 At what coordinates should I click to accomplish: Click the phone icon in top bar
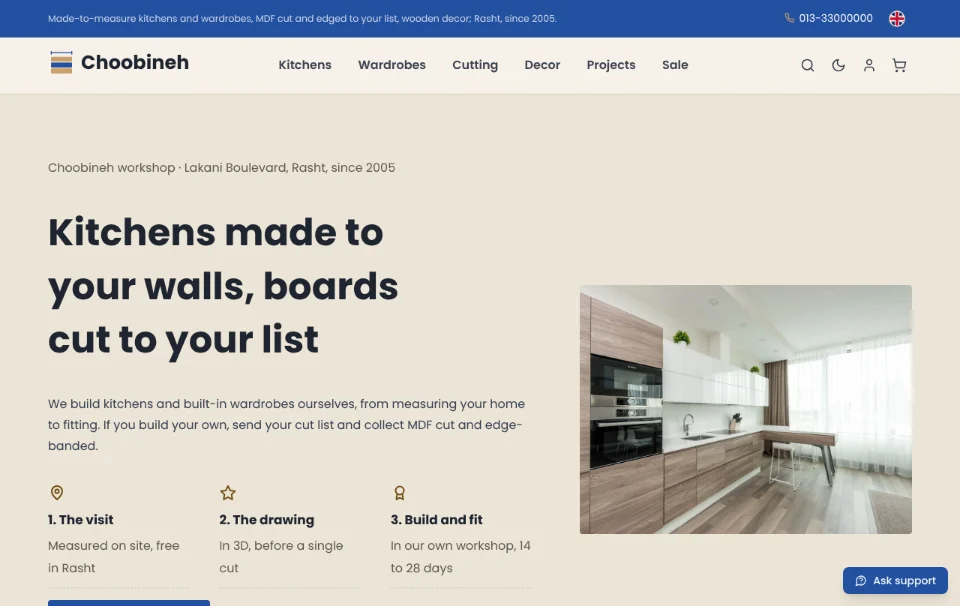click(x=789, y=18)
